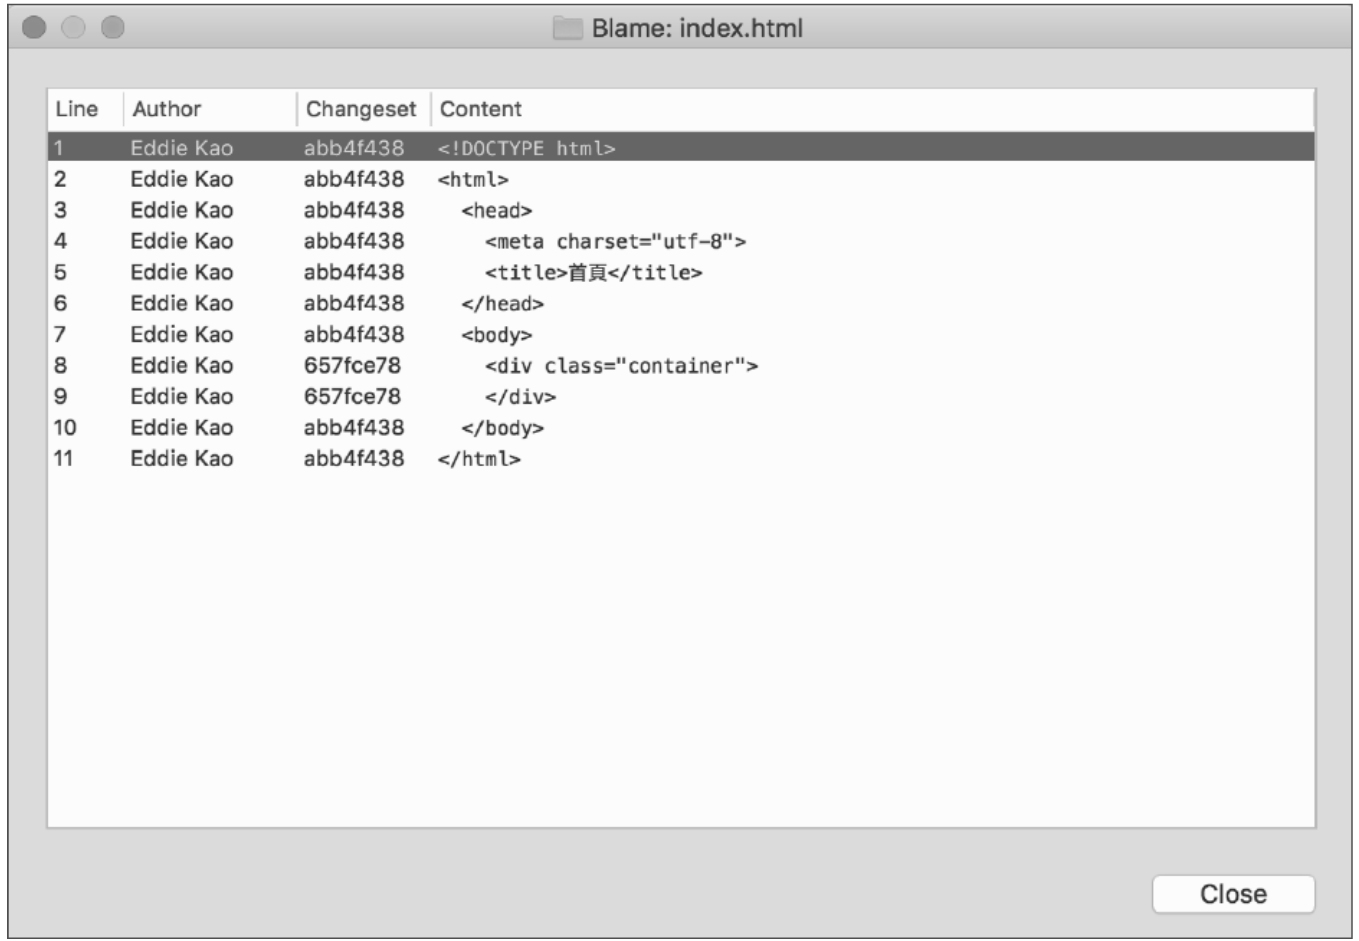The image size is (1359, 941).
Task: Select the opening body tag row
Action: coord(496,335)
